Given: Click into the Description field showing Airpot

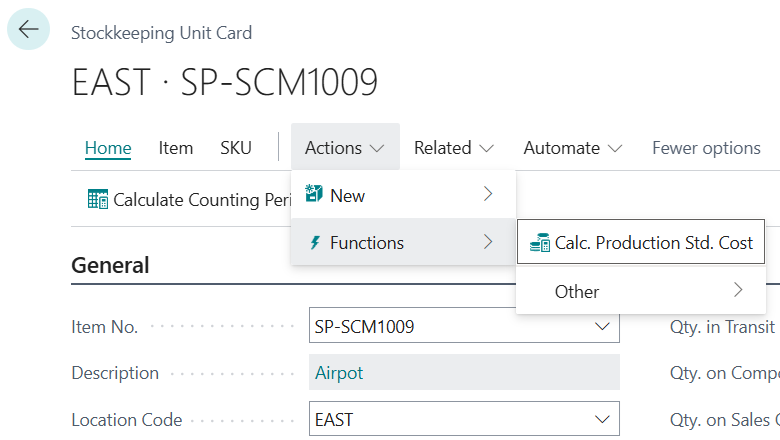Looking at the screenshot, I should [464, 373].
